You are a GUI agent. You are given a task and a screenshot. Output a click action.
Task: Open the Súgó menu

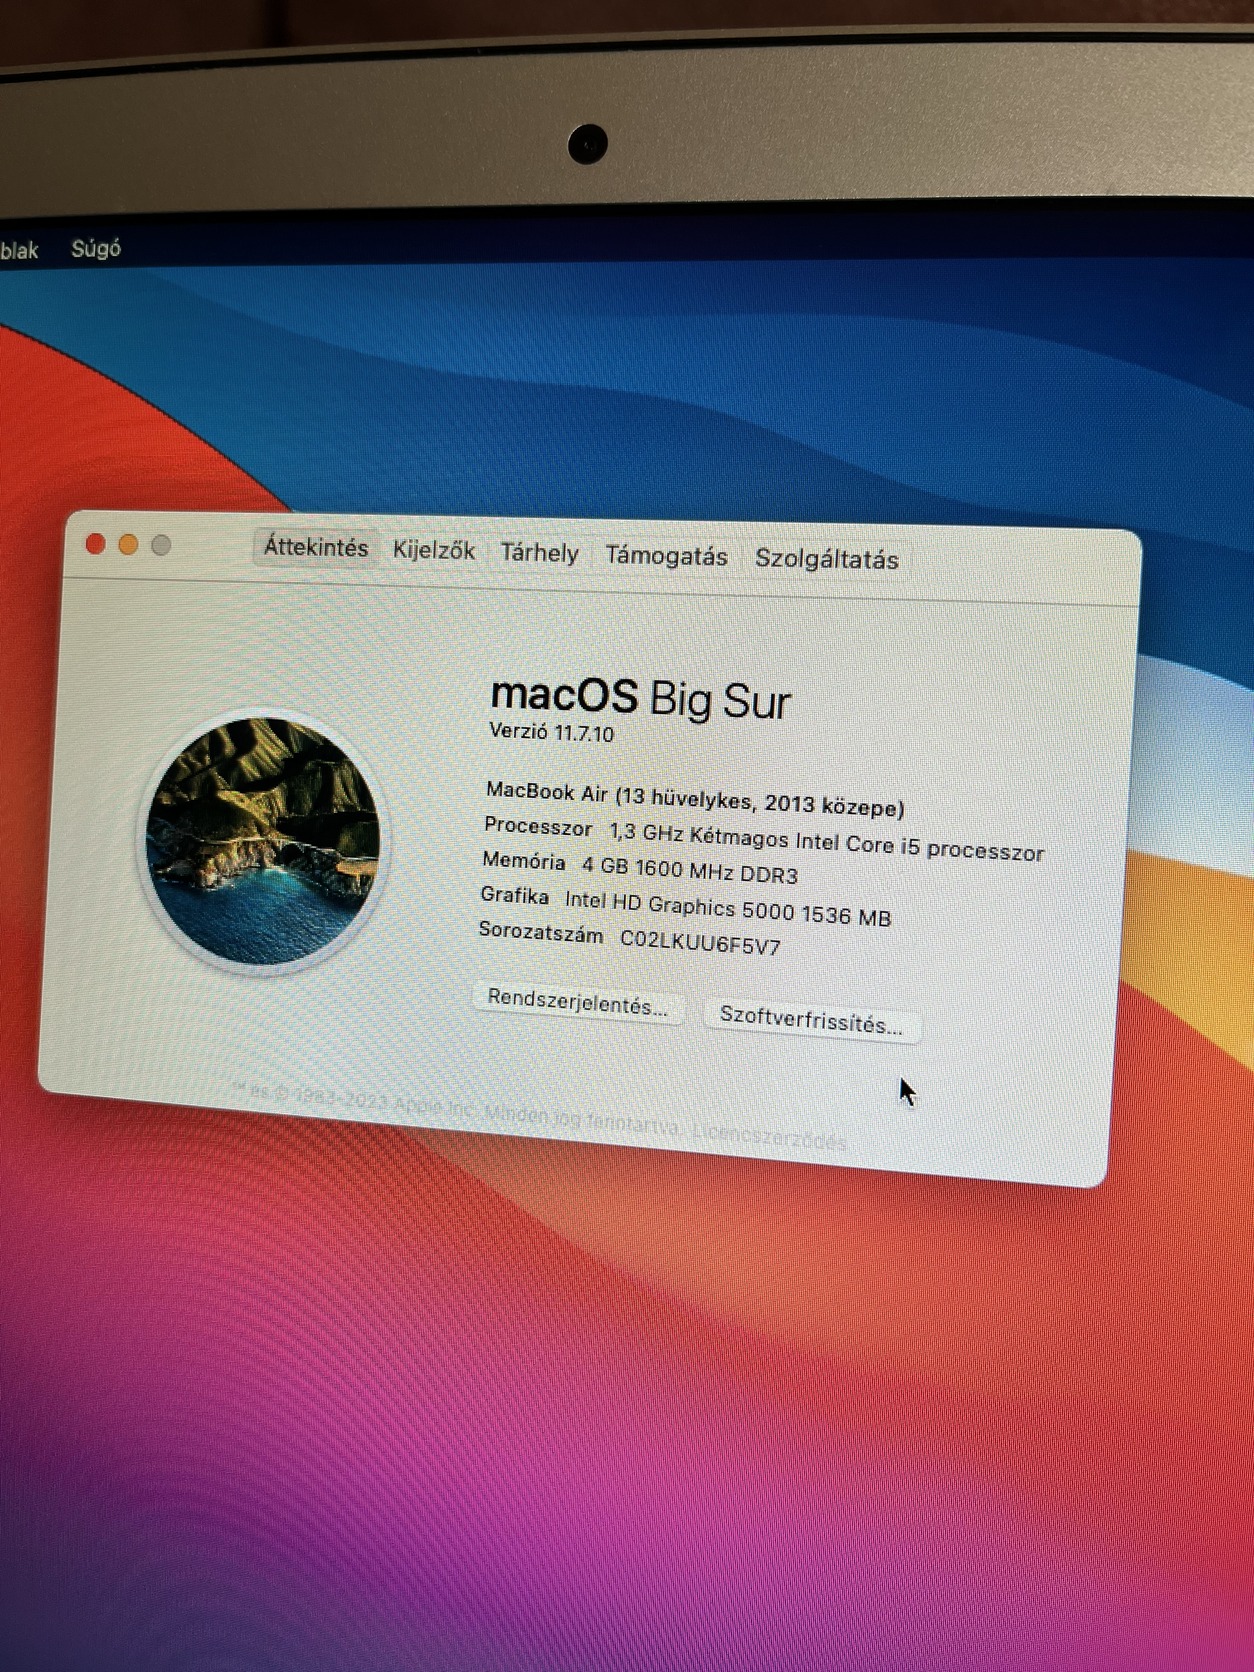click(96, 249)
